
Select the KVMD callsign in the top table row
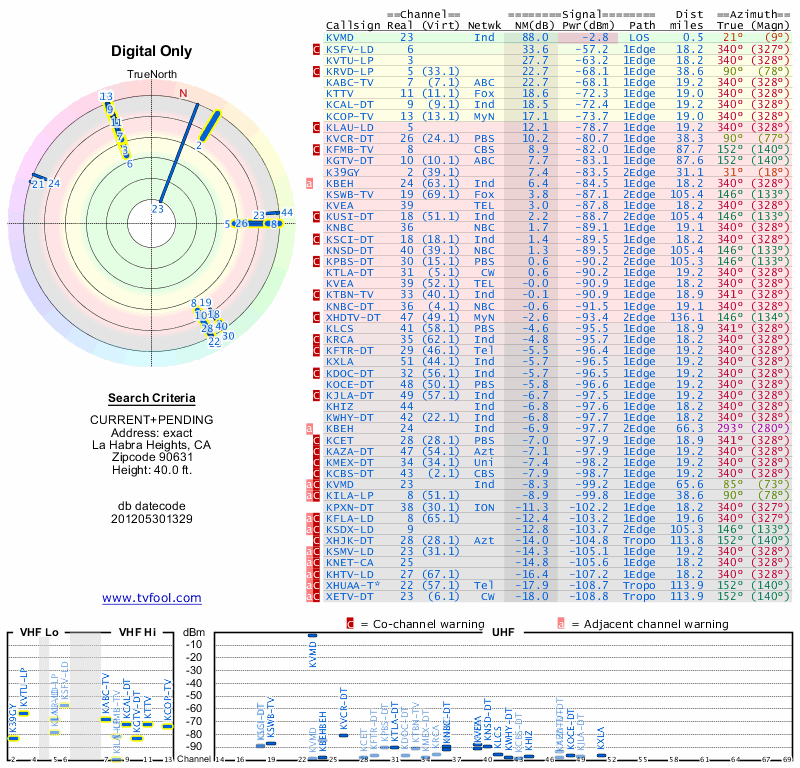[x=340, y=37]
